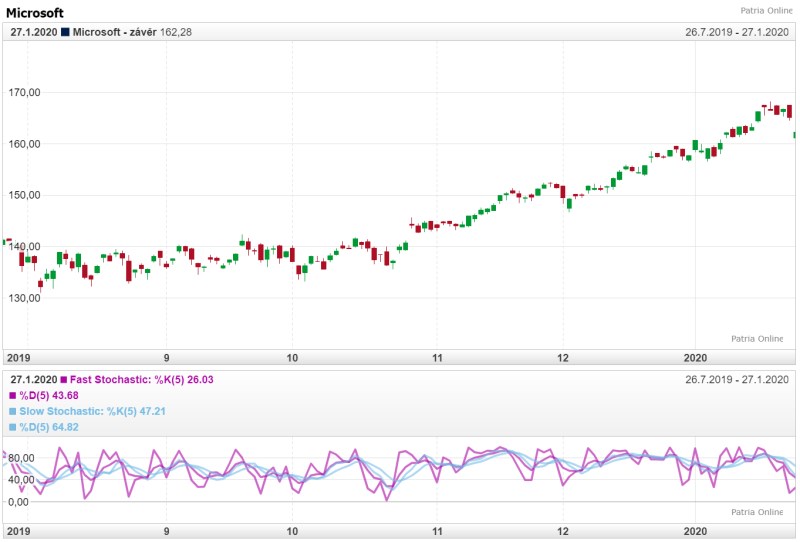The width and height of the screenshot is (800, 542).
Task: Click the light blue swatch beside %D(5) 64.82
Action: point(14,428)
